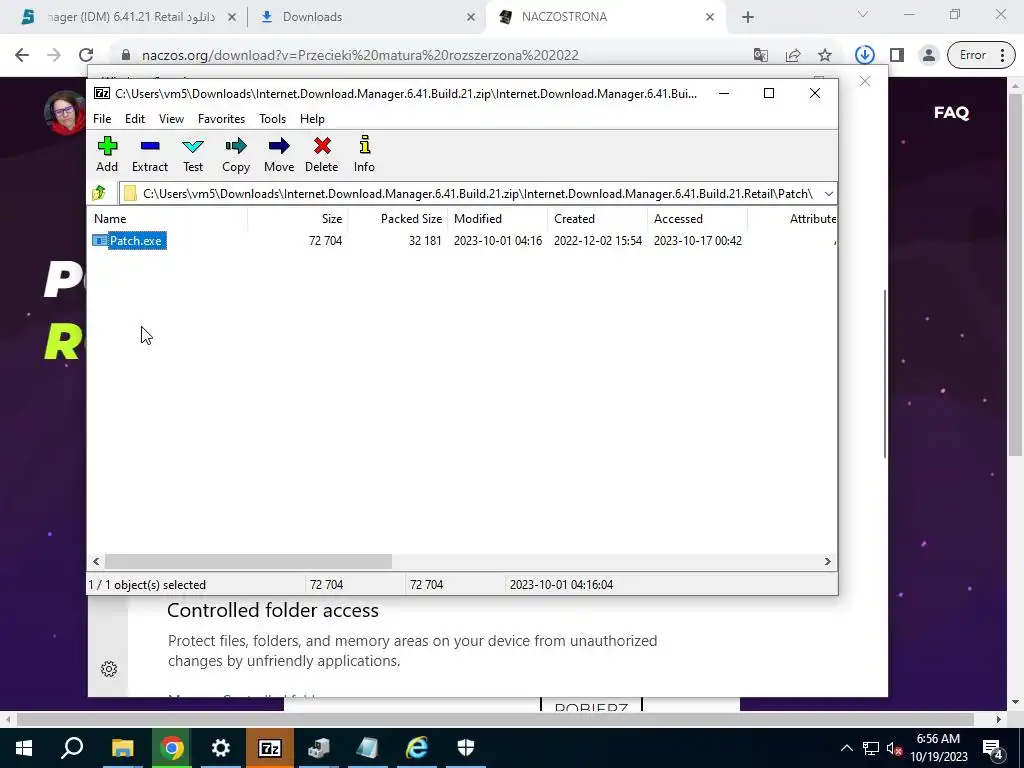Open a new Chrome tab with plus button
Viewport: 1024px width, 768px height.
tap(748, 17)
